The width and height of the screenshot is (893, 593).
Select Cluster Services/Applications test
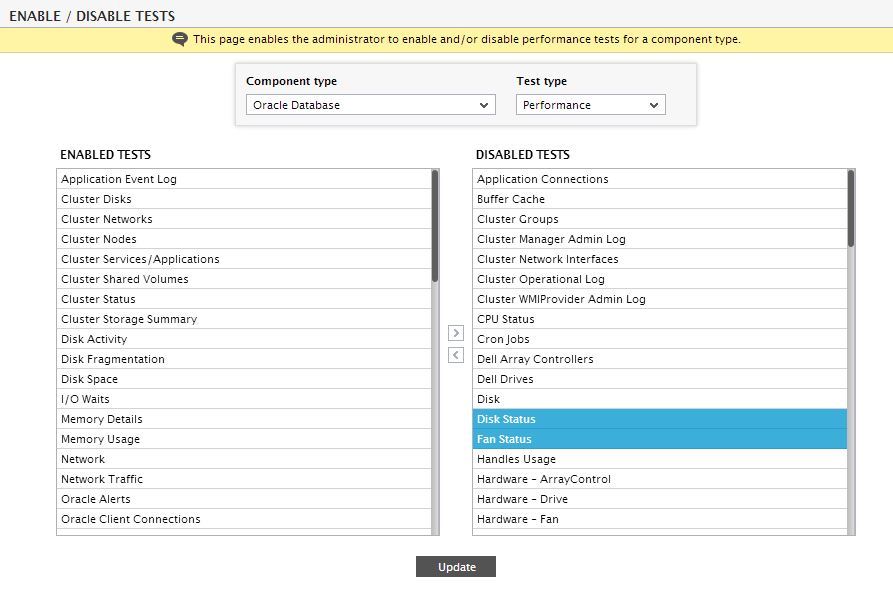[244, 259]
